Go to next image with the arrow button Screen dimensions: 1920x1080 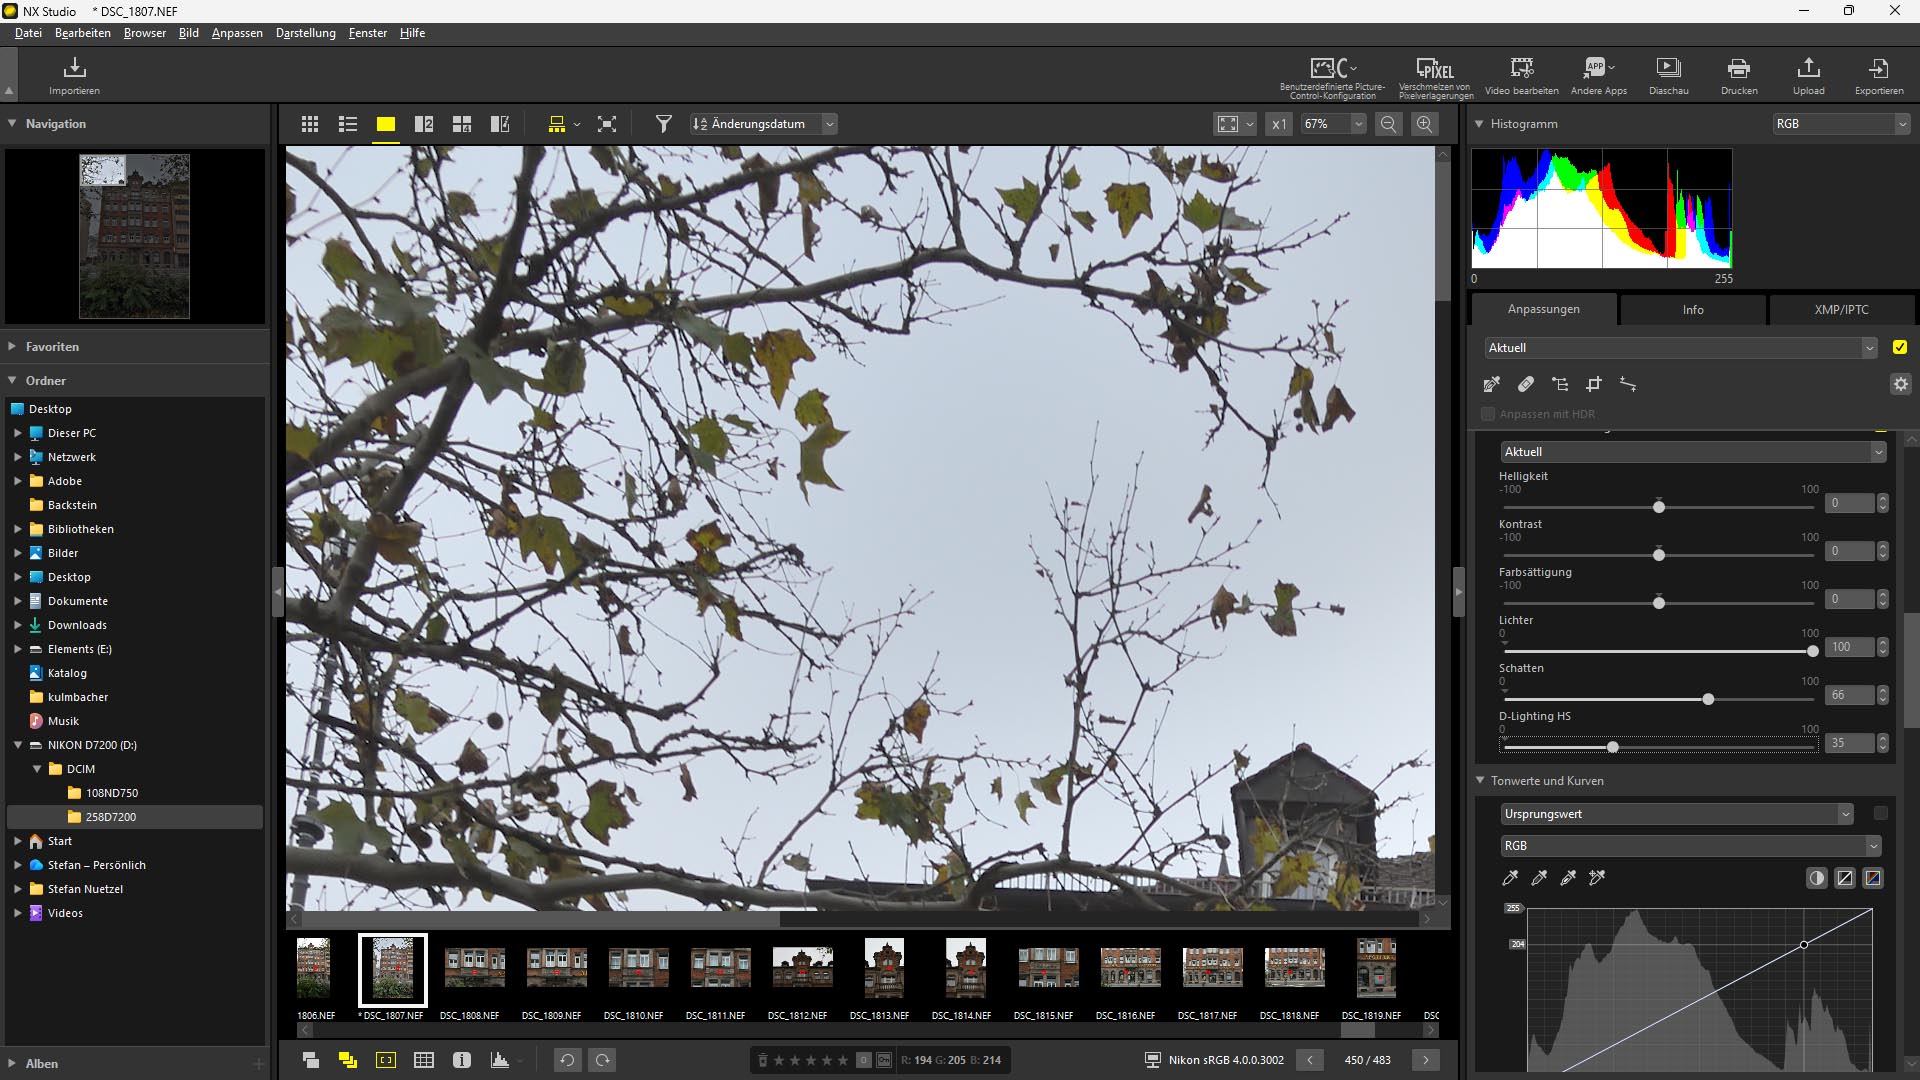[x=1426, y=1060]
